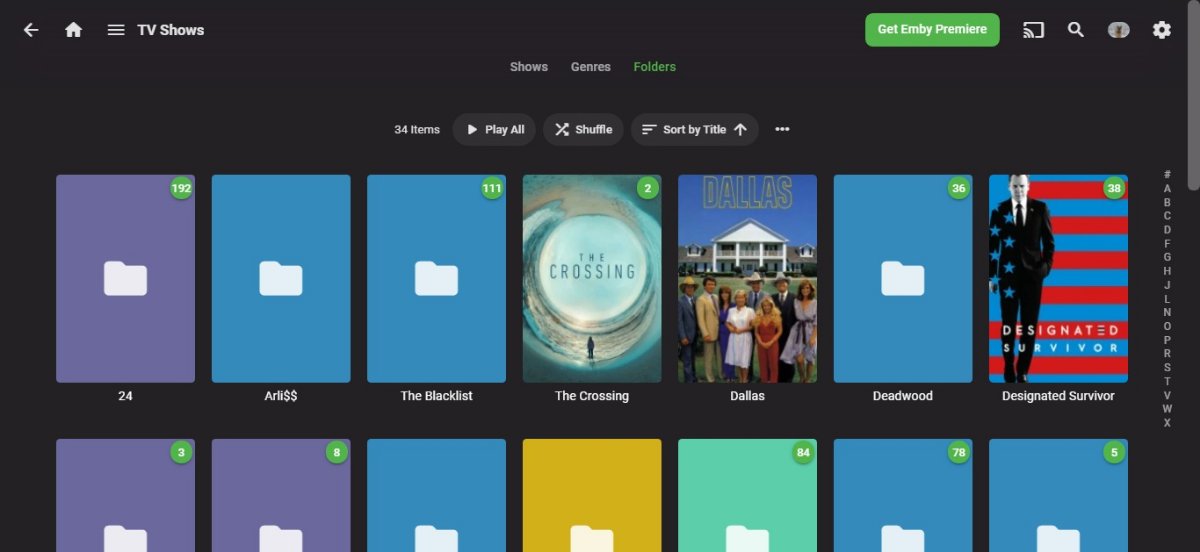Viewport: 1200px width, 552px height.
Task: Jump to letter T in alphabet picker
Action: (1167, 381)
